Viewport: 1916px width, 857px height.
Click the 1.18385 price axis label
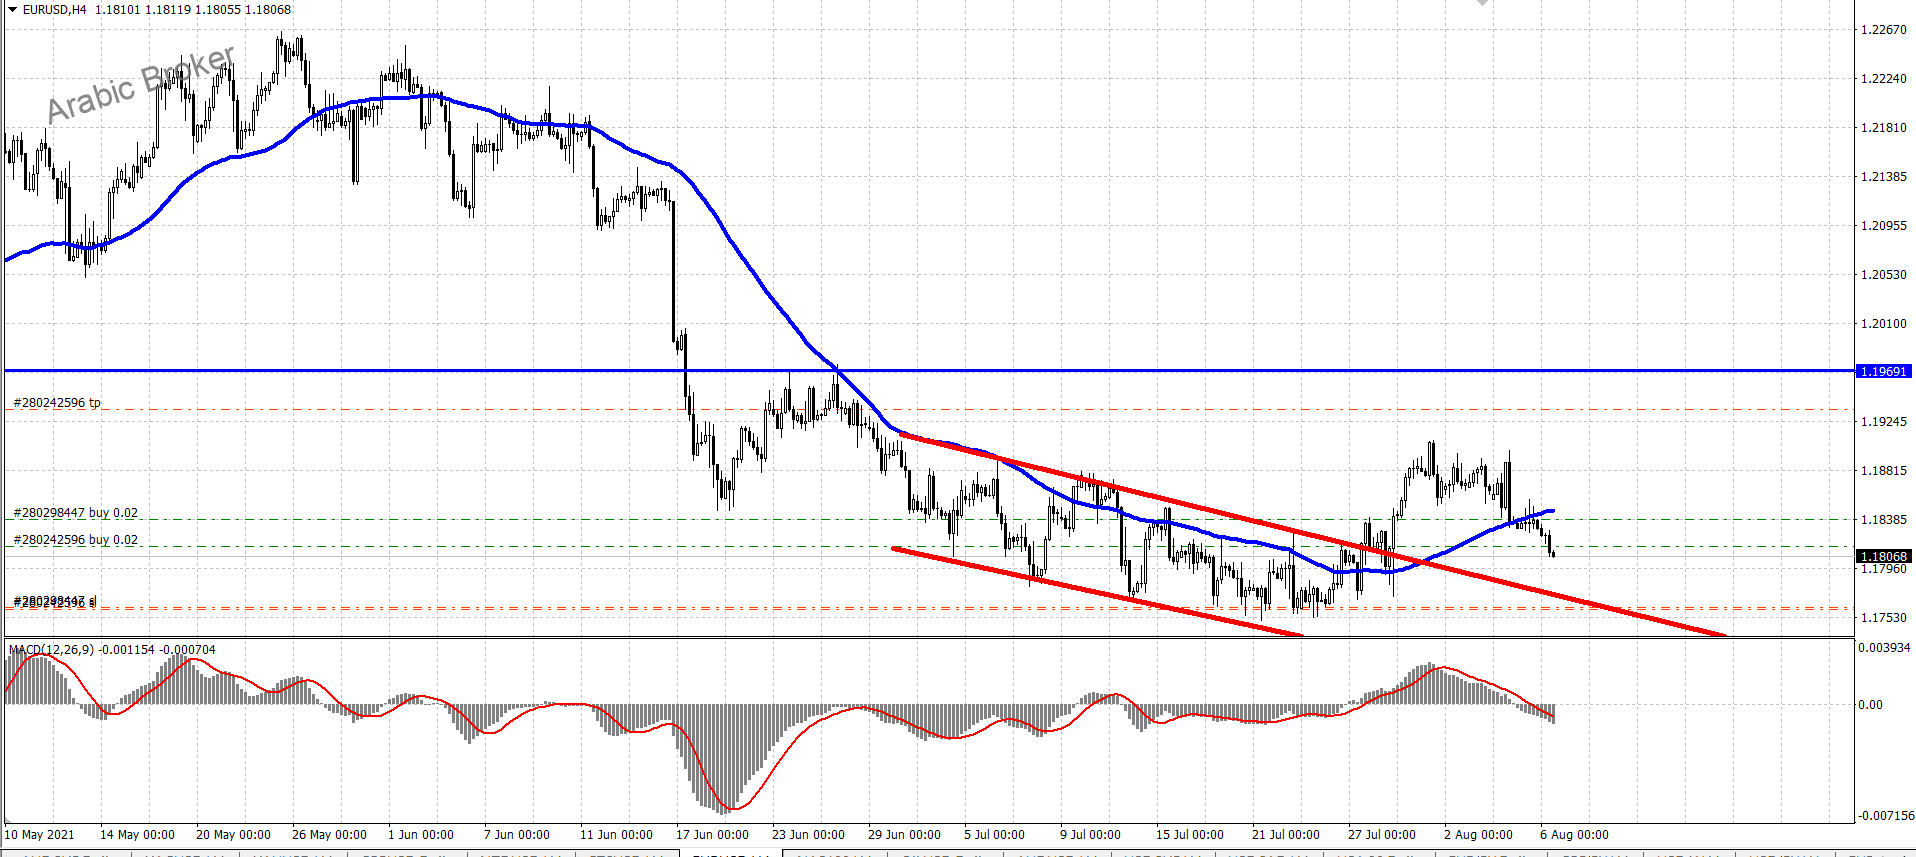coord(1883,520)
